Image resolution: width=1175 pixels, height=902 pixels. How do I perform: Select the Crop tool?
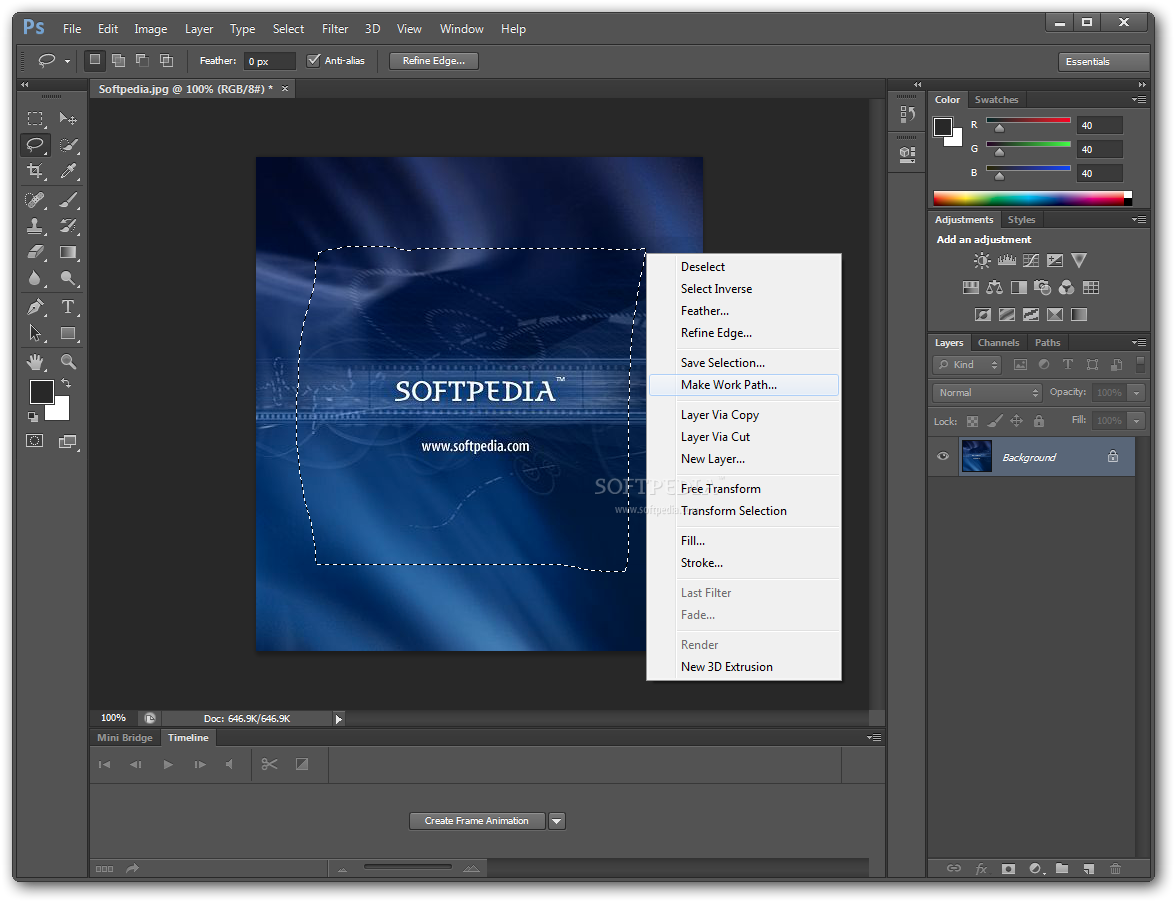[34, 172]
